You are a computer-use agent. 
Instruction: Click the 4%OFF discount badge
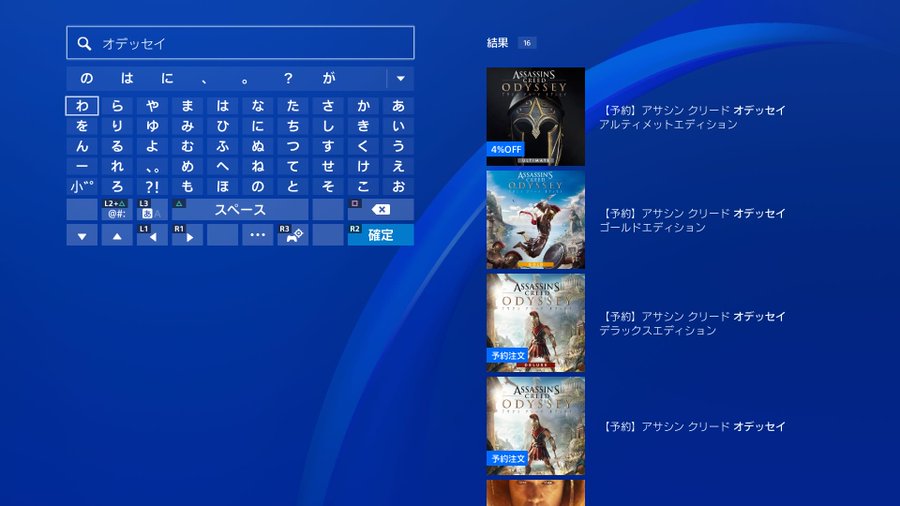(506, 150)
